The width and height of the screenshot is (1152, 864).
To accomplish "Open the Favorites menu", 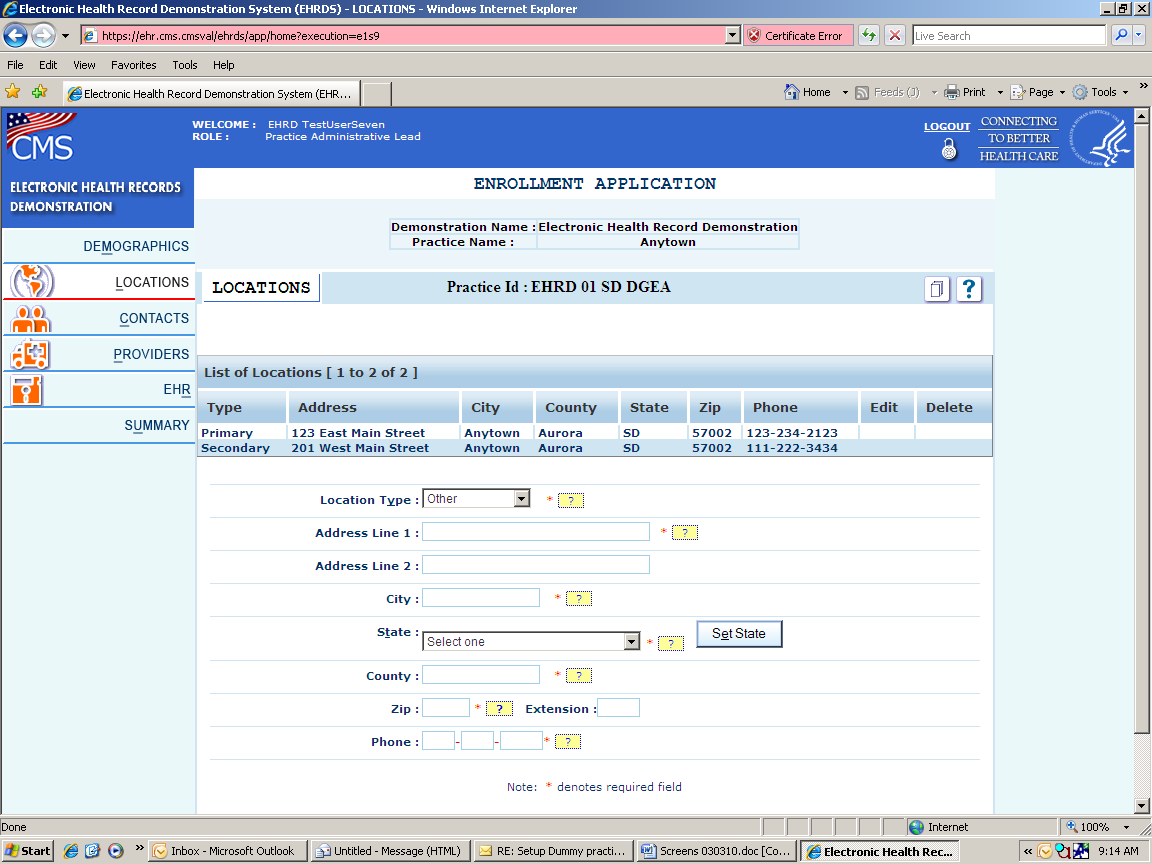I will pos(133,65).
